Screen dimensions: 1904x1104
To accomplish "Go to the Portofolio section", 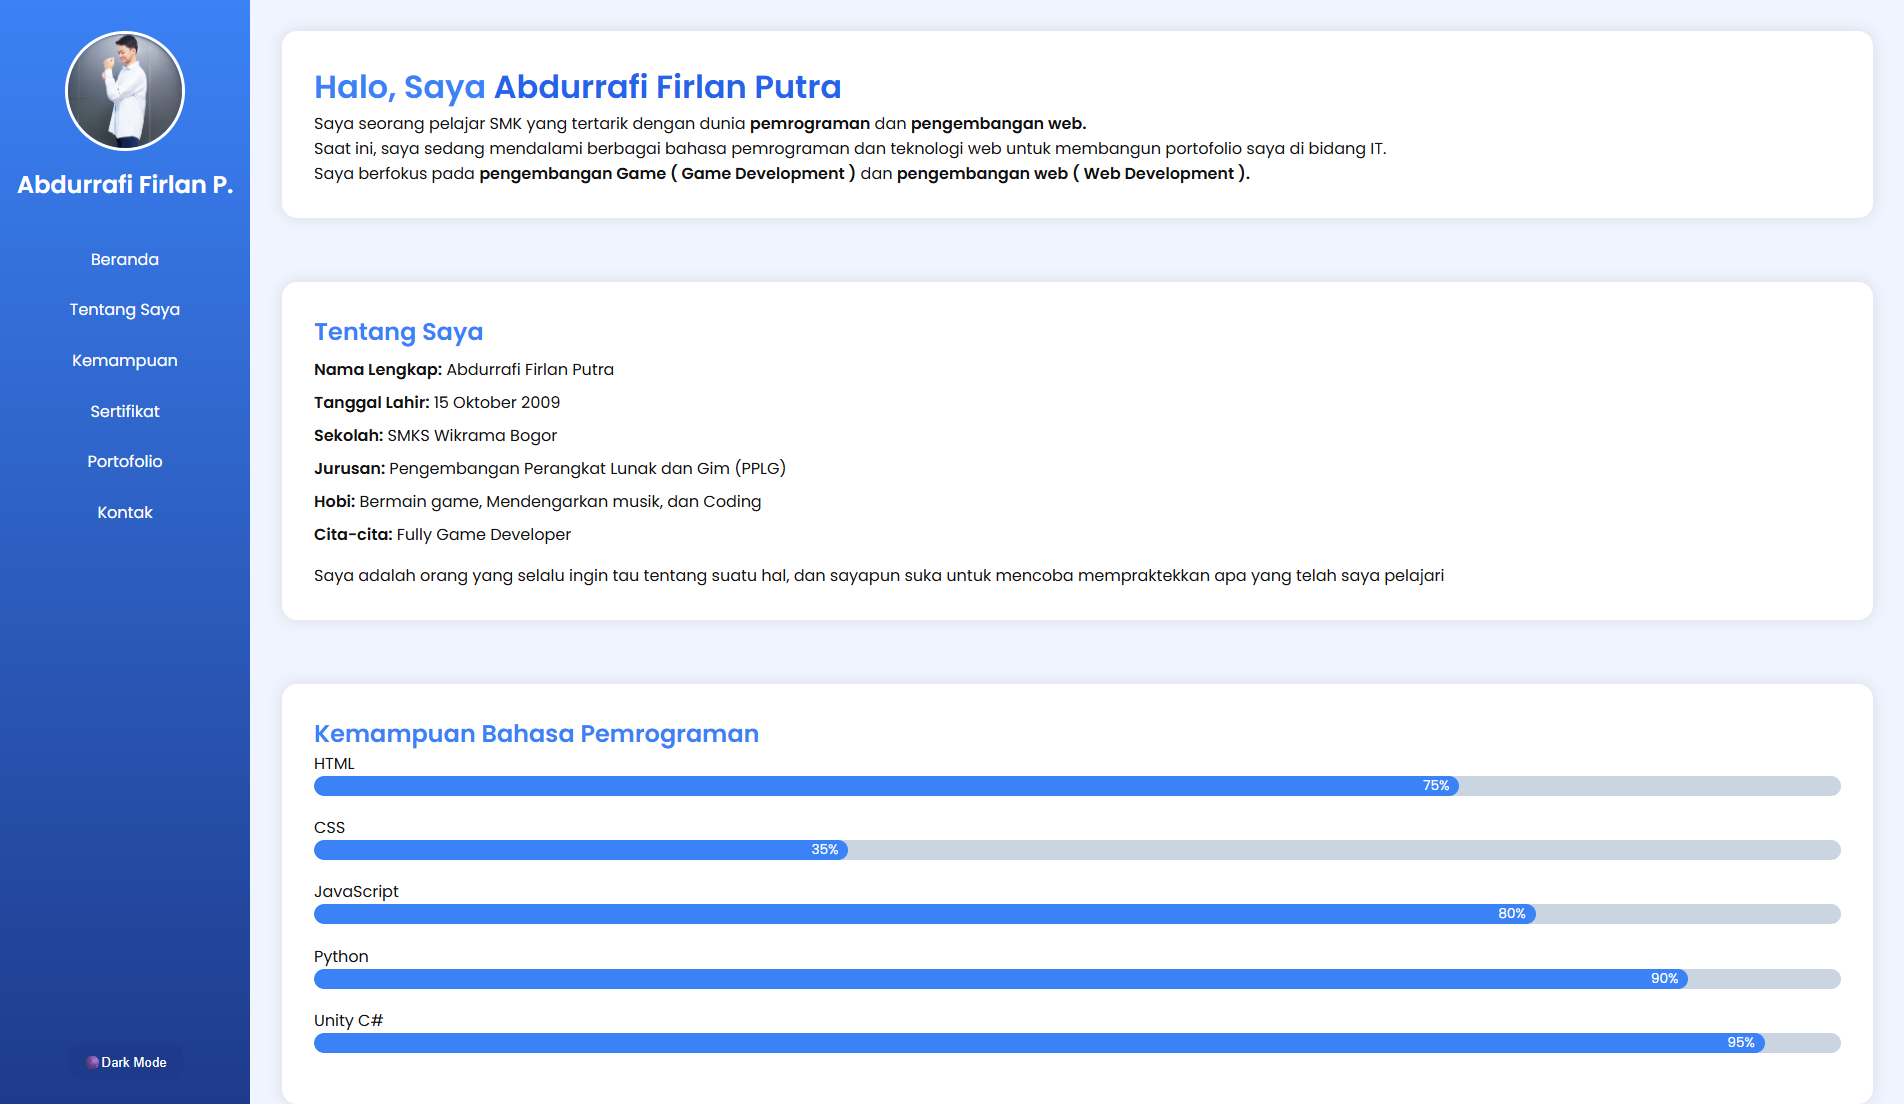I will tap(124, 461).
